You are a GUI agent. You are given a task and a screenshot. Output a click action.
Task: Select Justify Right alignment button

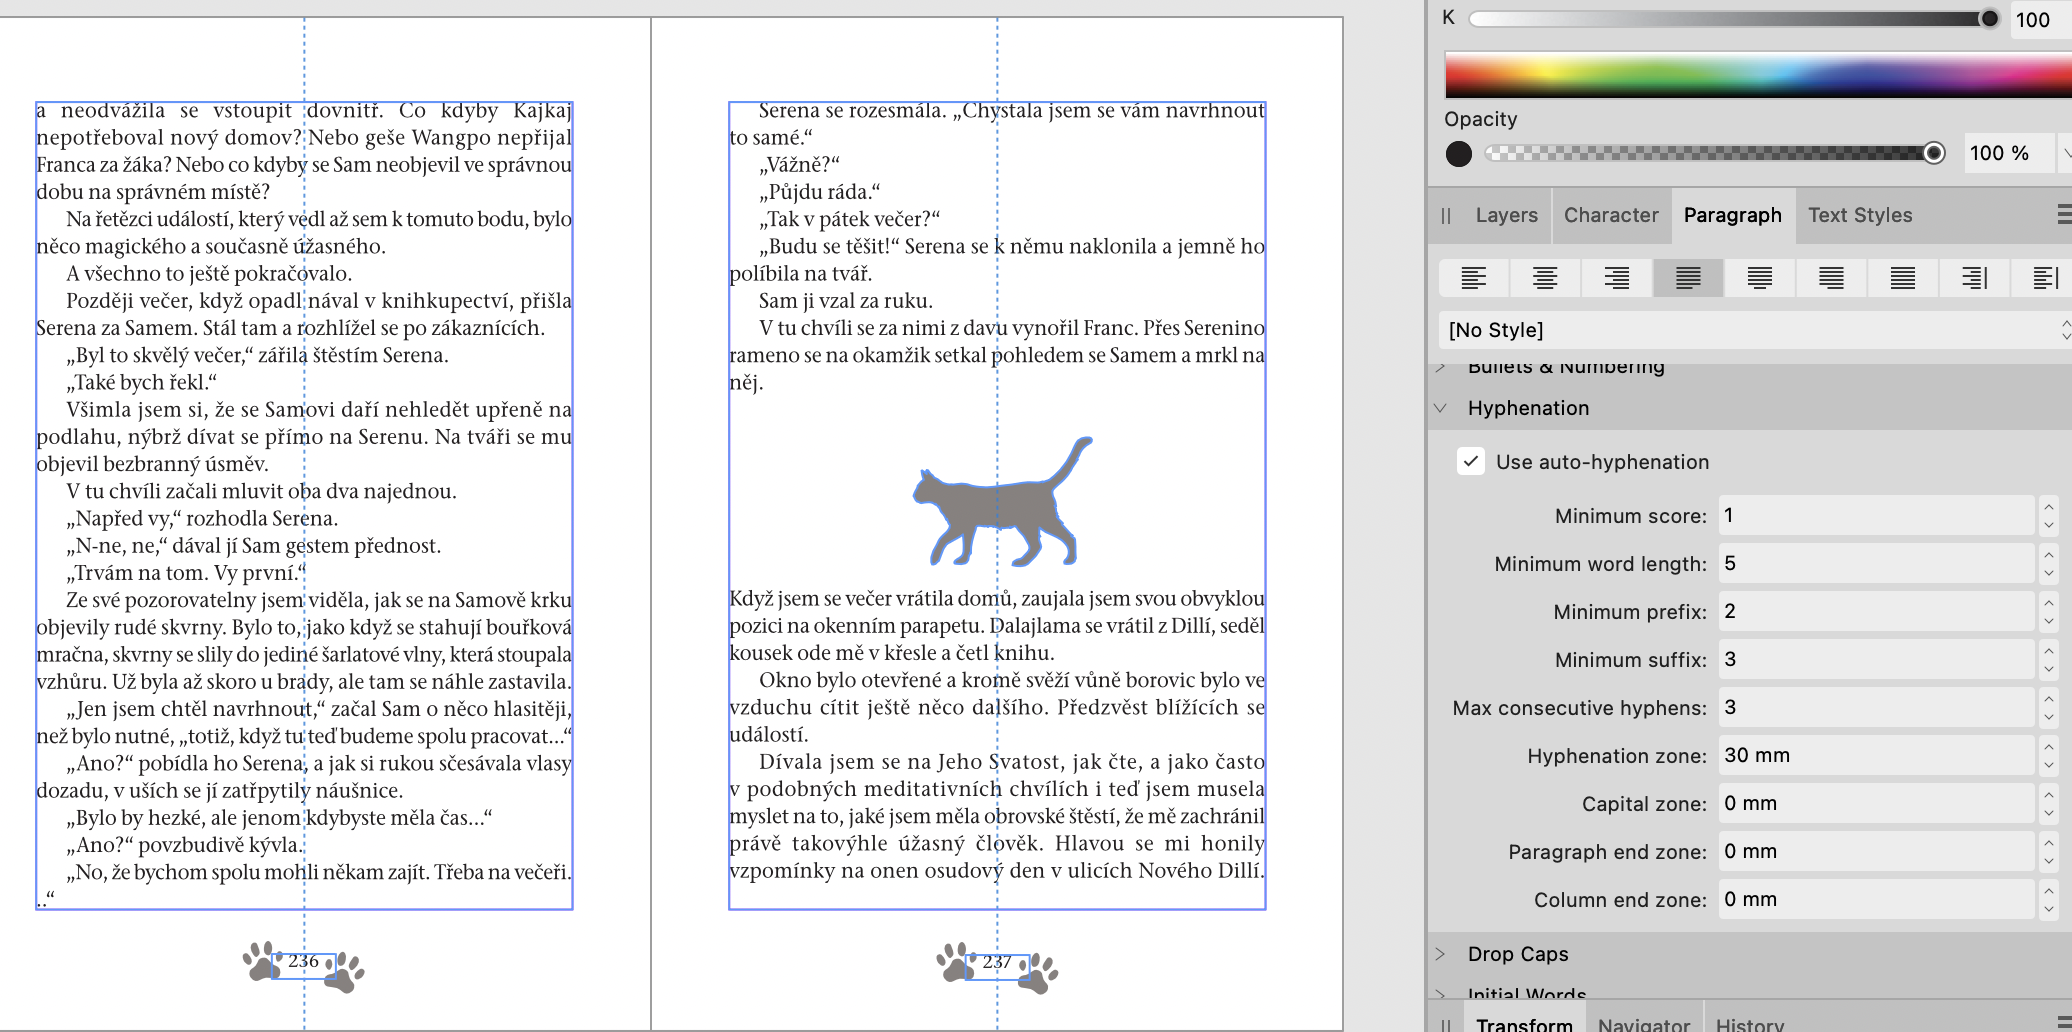coord(1831,278)
